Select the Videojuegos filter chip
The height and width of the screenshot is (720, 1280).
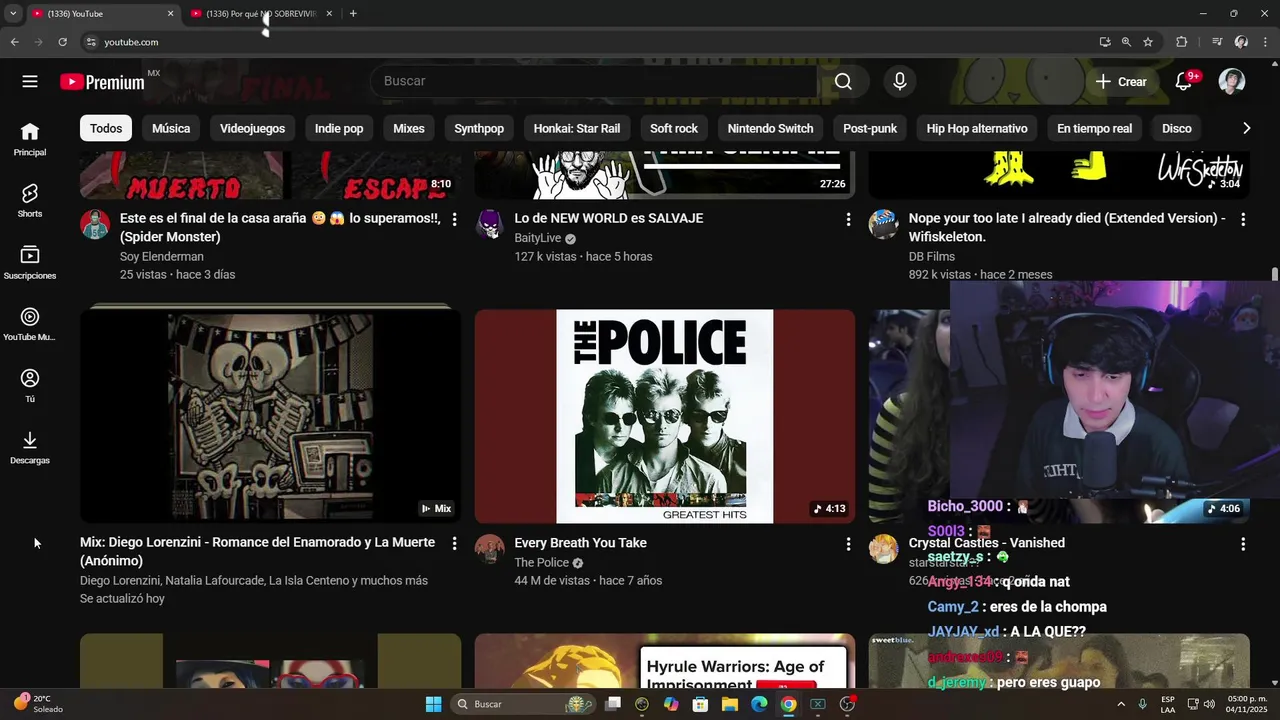[252, 128]
